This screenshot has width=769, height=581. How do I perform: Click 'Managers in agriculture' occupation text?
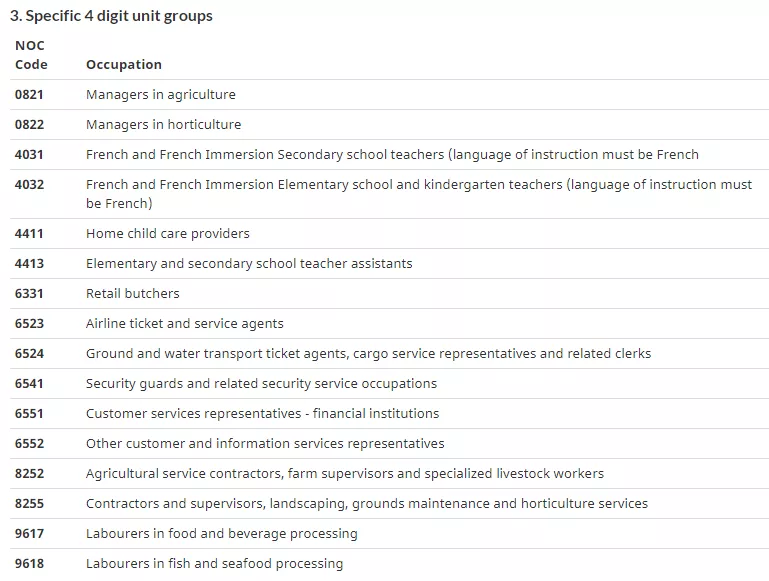(160, 94)
